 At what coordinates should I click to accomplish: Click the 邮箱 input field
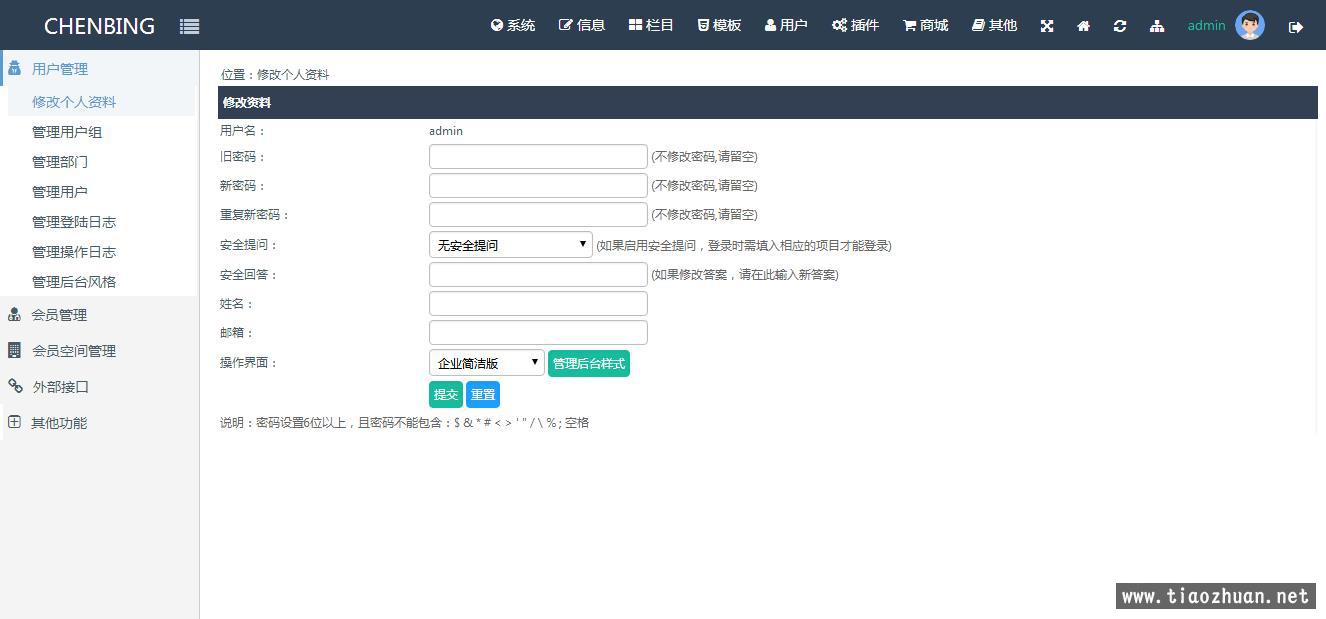point(538,333)
